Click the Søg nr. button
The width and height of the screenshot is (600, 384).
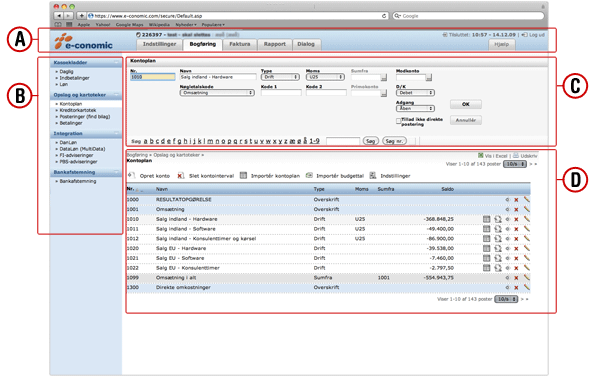point(394,141)
